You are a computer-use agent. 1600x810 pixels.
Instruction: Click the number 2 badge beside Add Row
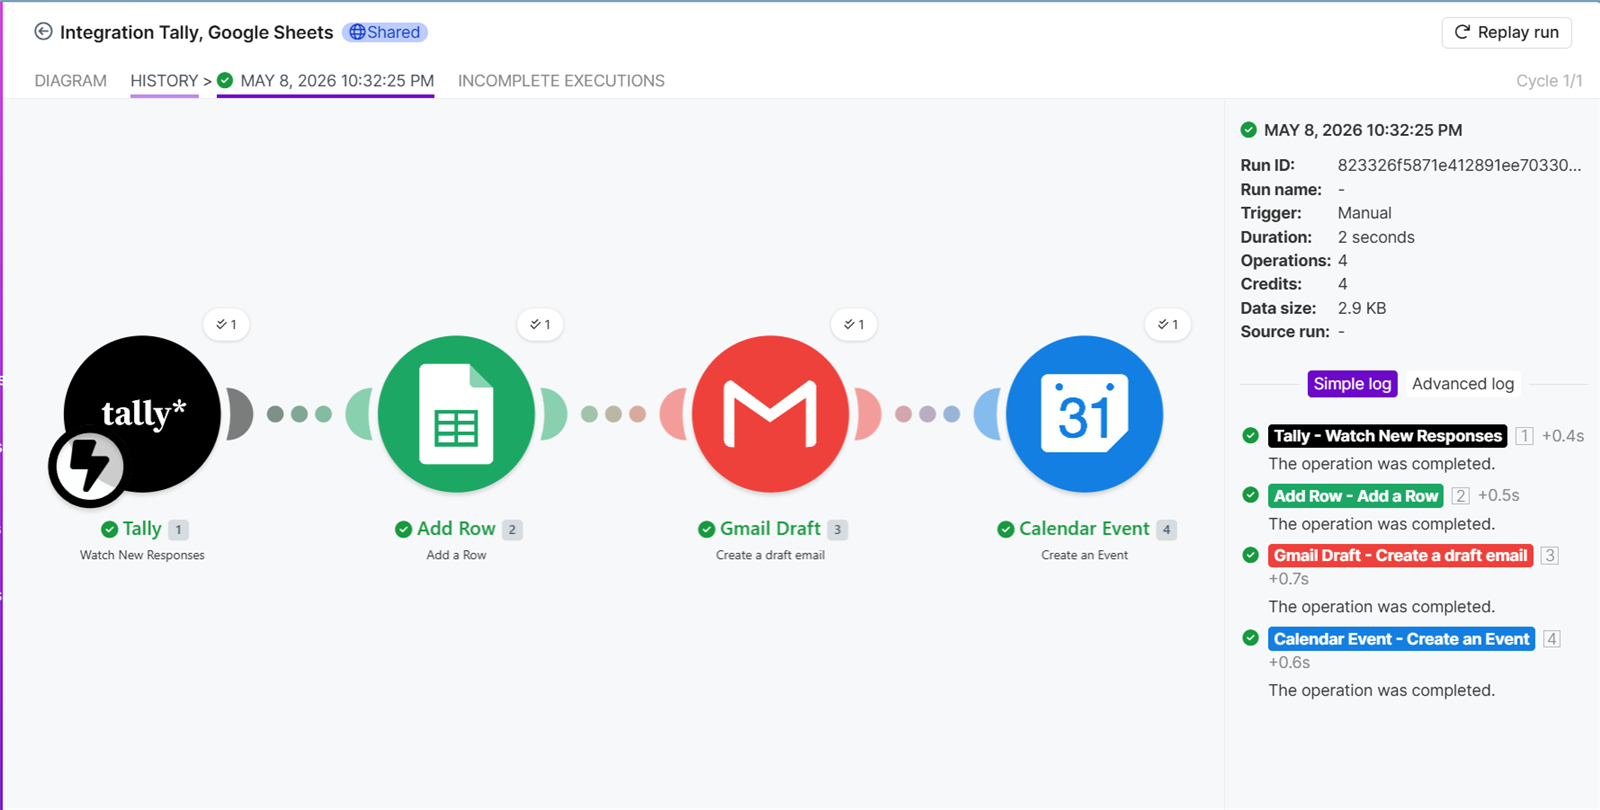(x=512, y=530)
